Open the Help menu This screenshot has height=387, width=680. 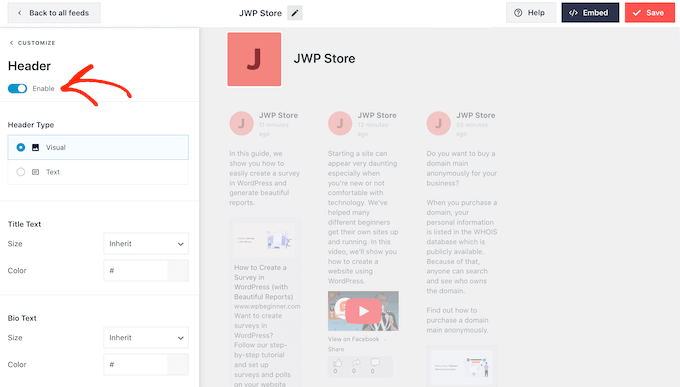click(531, 13)
